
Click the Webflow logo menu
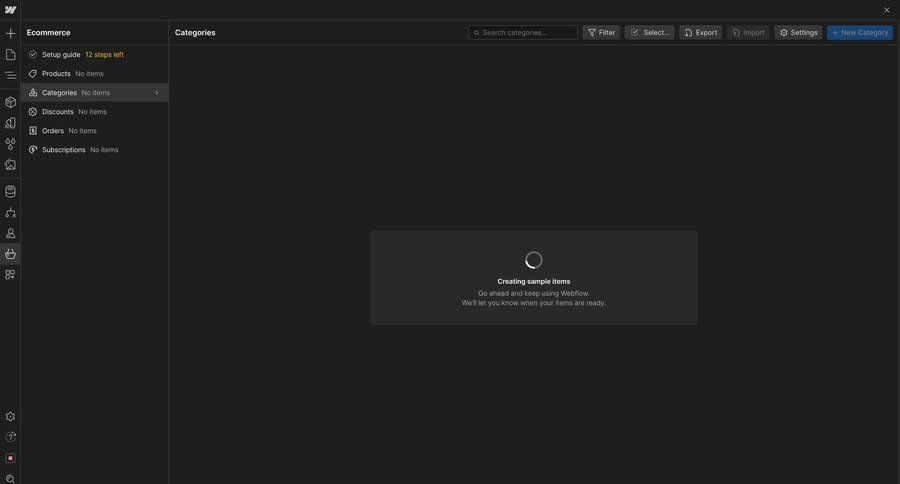coord(10,10)
